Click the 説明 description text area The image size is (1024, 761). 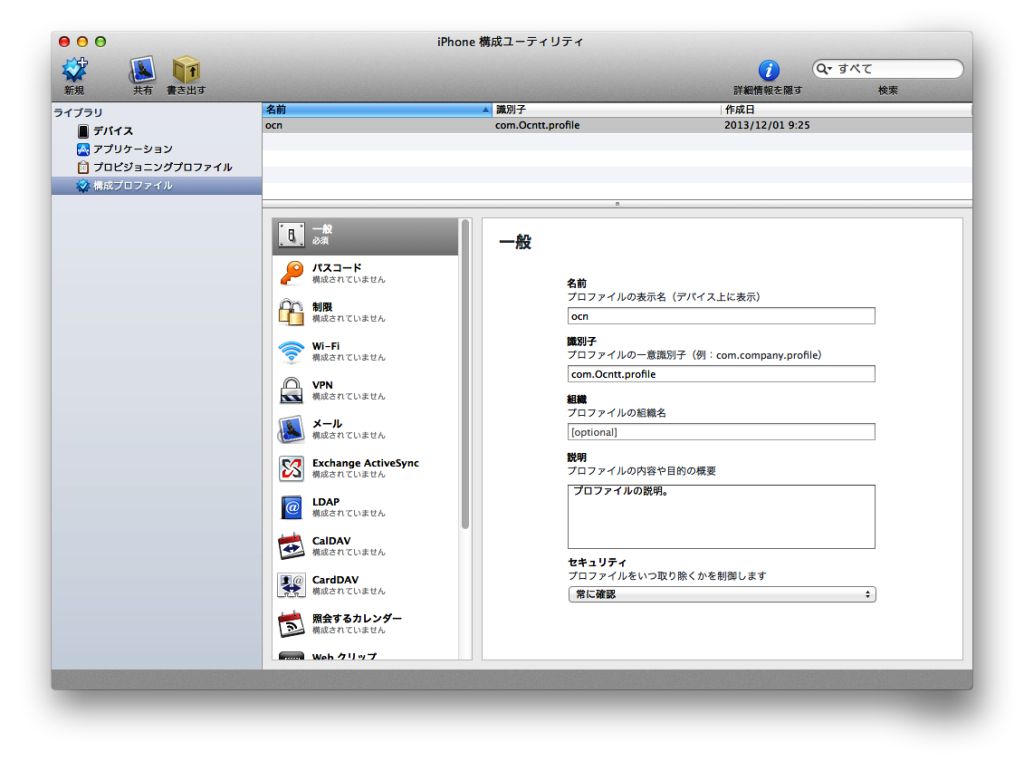coord(721,517)
